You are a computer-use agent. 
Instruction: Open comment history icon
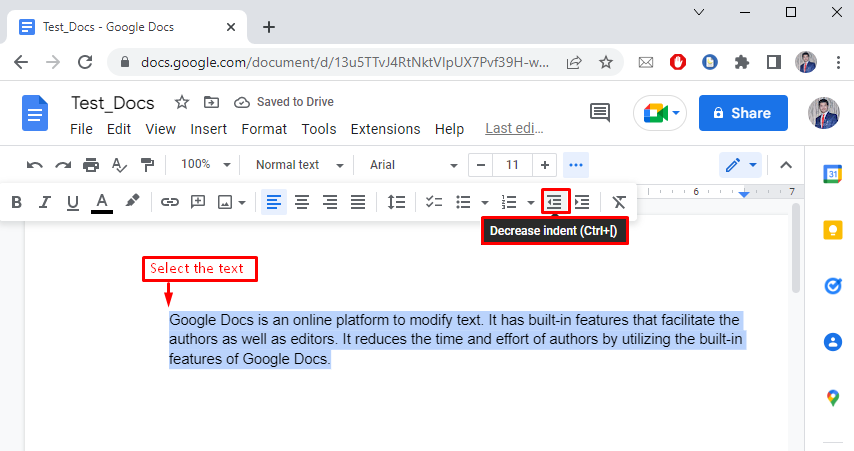coord(600,113)
